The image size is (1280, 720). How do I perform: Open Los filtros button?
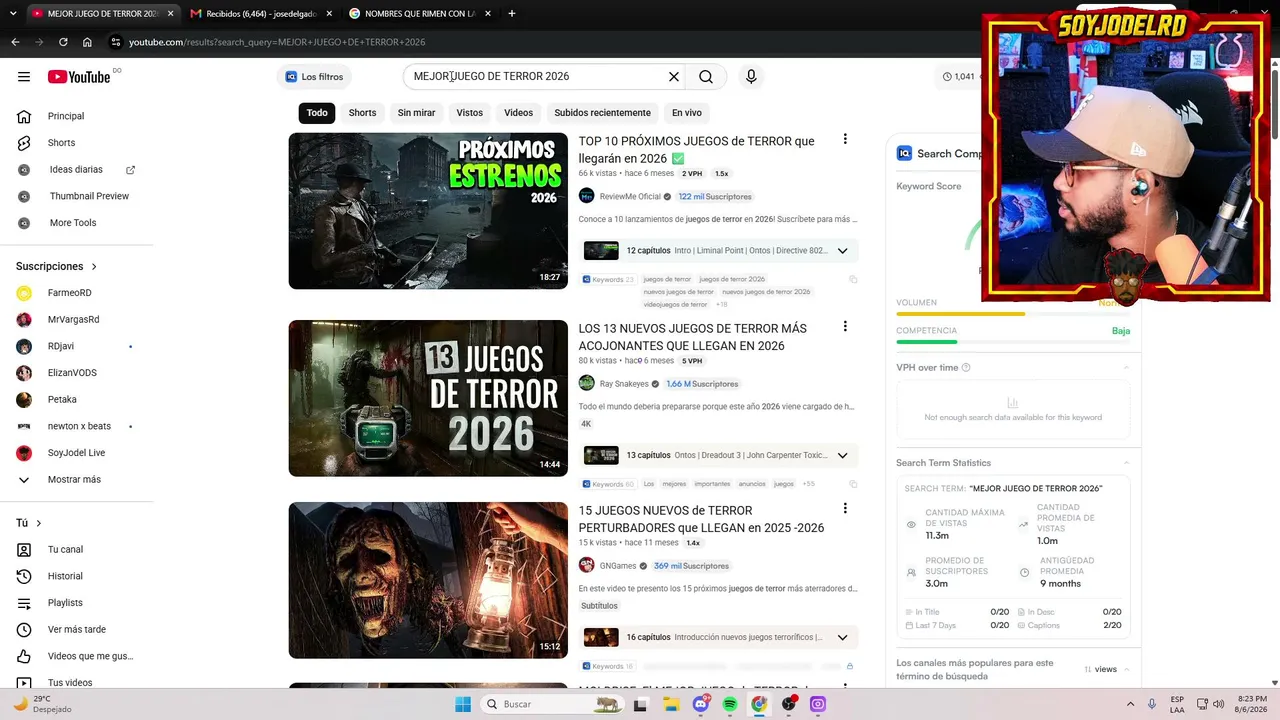point(314,77)
